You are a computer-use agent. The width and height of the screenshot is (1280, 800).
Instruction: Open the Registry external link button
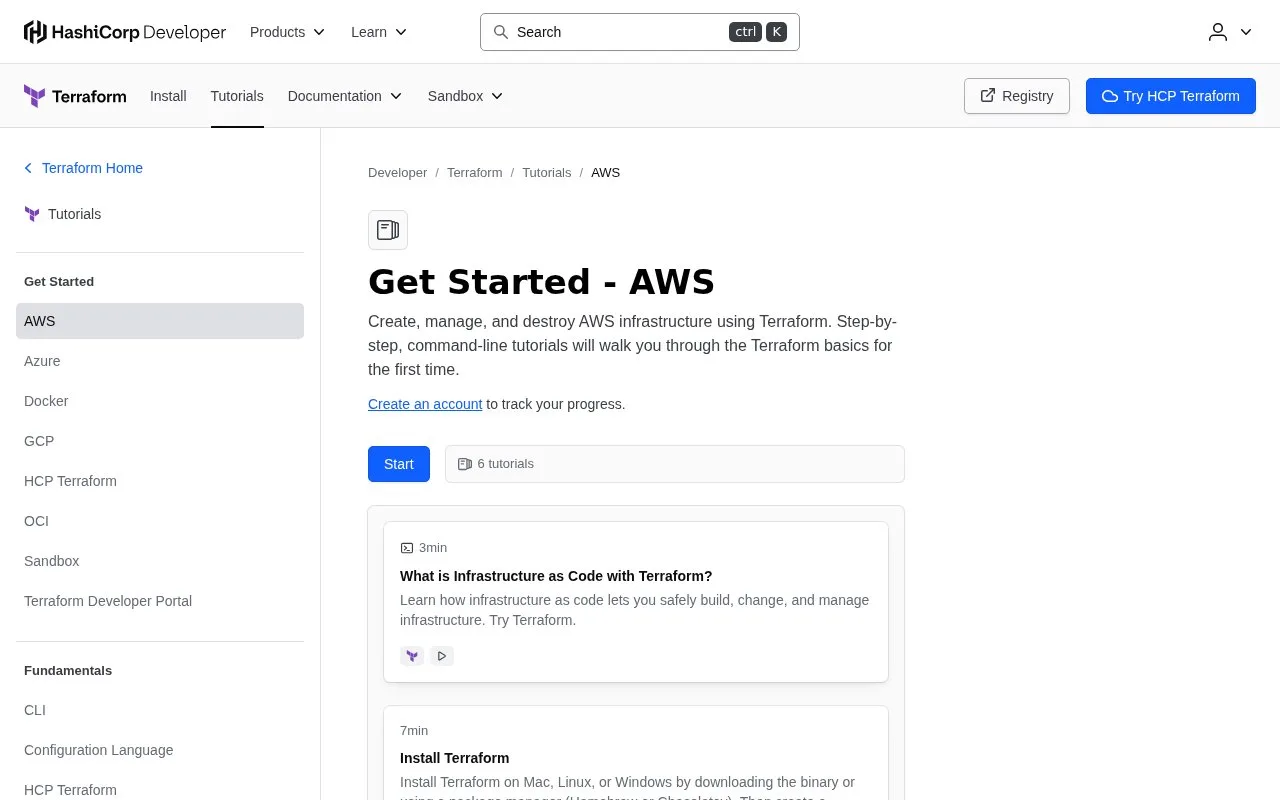point(1017,96)
